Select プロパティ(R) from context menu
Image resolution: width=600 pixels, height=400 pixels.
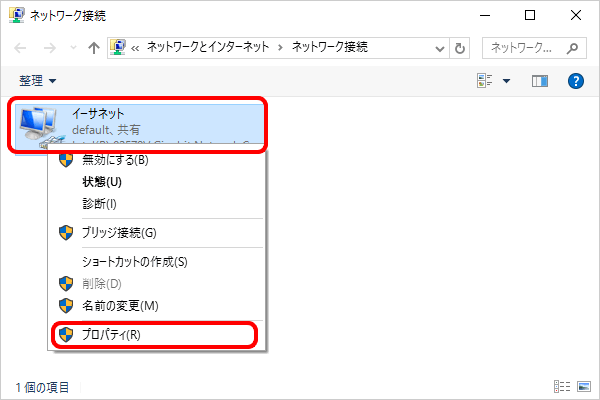click(111, 334)
